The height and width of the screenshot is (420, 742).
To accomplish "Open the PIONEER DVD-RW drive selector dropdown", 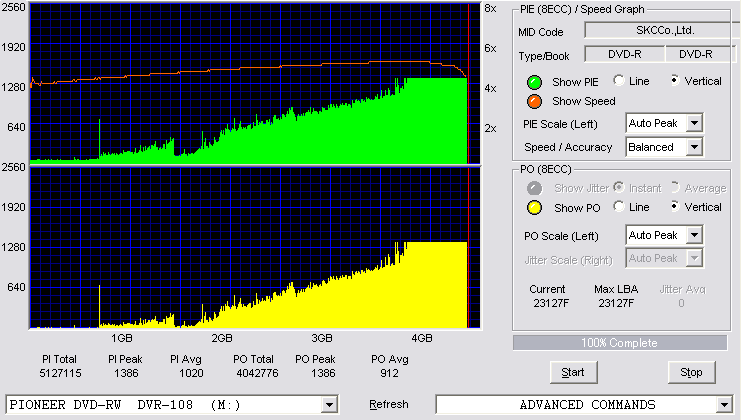I will coord(329,405).
